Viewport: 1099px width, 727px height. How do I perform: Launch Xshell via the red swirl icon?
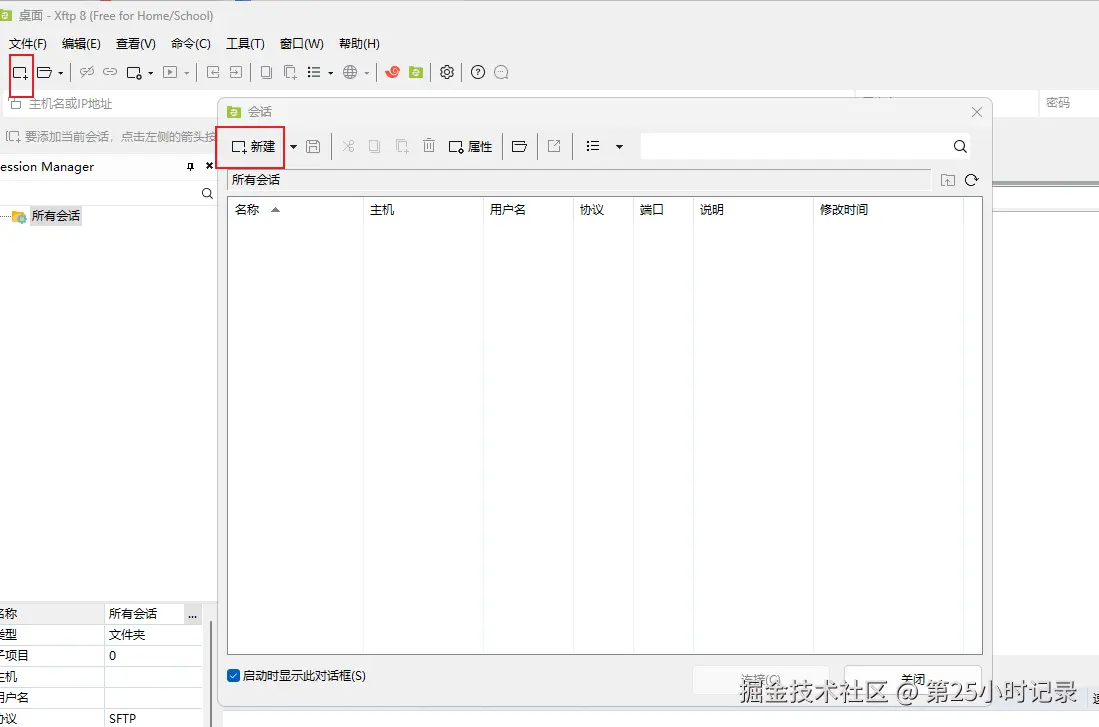point(392,72)
